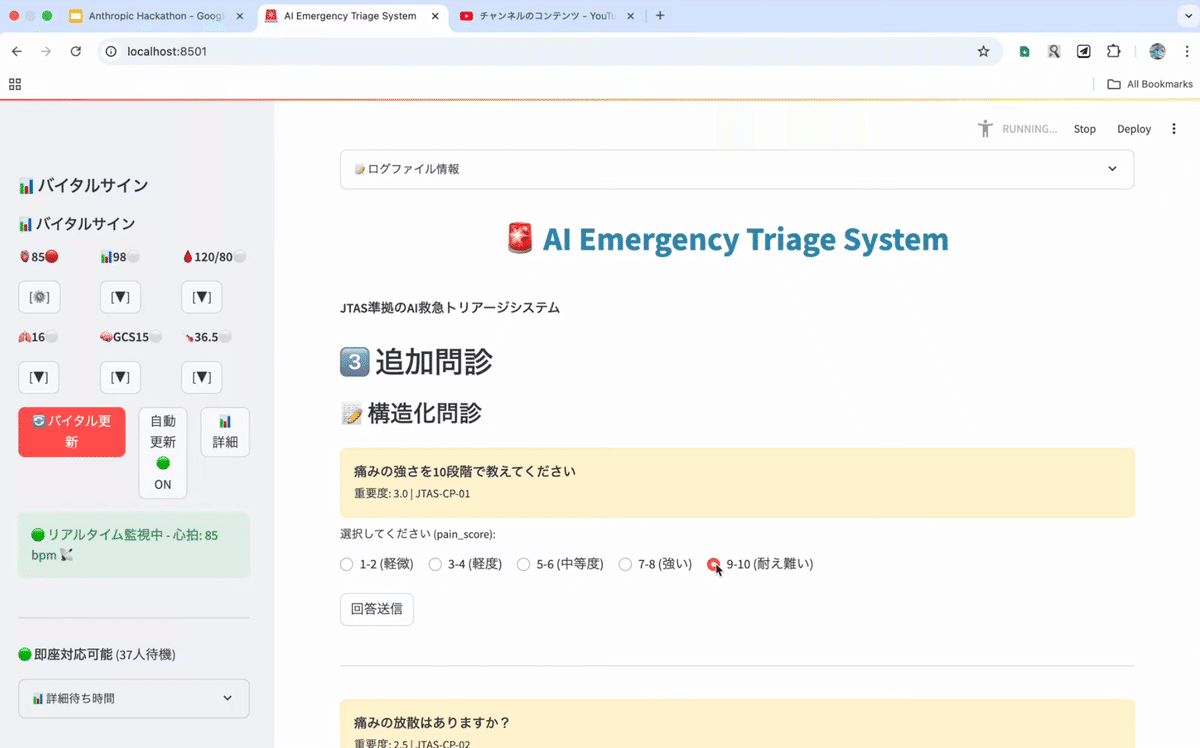The height and width of the screenshot is (748, 1200).
Task: Select the 5-6 (中等度) pain option
Action: click(524, 564)
